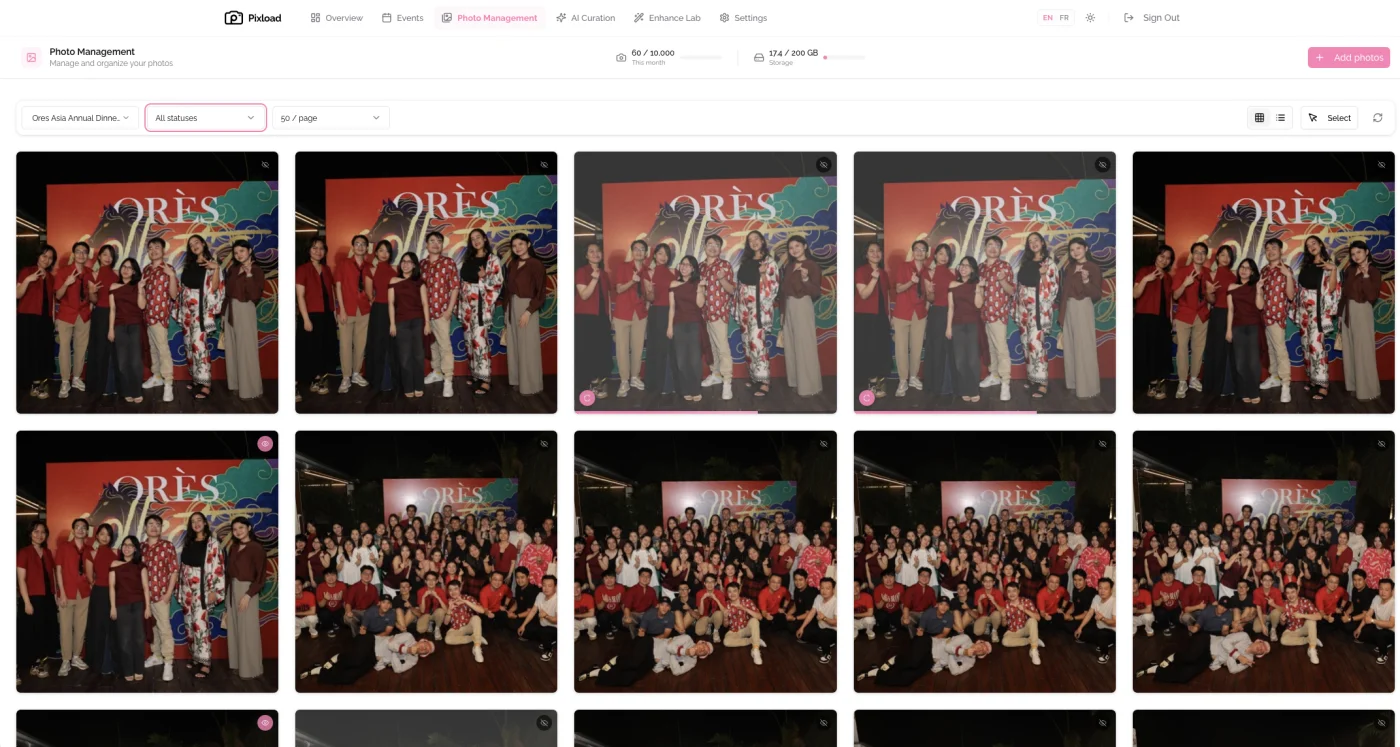Open the 50 / page size dropdown
Image resolution: width=1400 pixels, height=747 pixels.
pyautogui.click(x=331, y=118)
